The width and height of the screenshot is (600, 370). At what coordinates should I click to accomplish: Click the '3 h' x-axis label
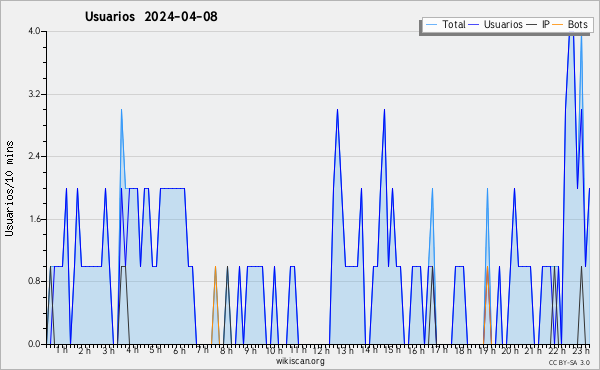108,350
